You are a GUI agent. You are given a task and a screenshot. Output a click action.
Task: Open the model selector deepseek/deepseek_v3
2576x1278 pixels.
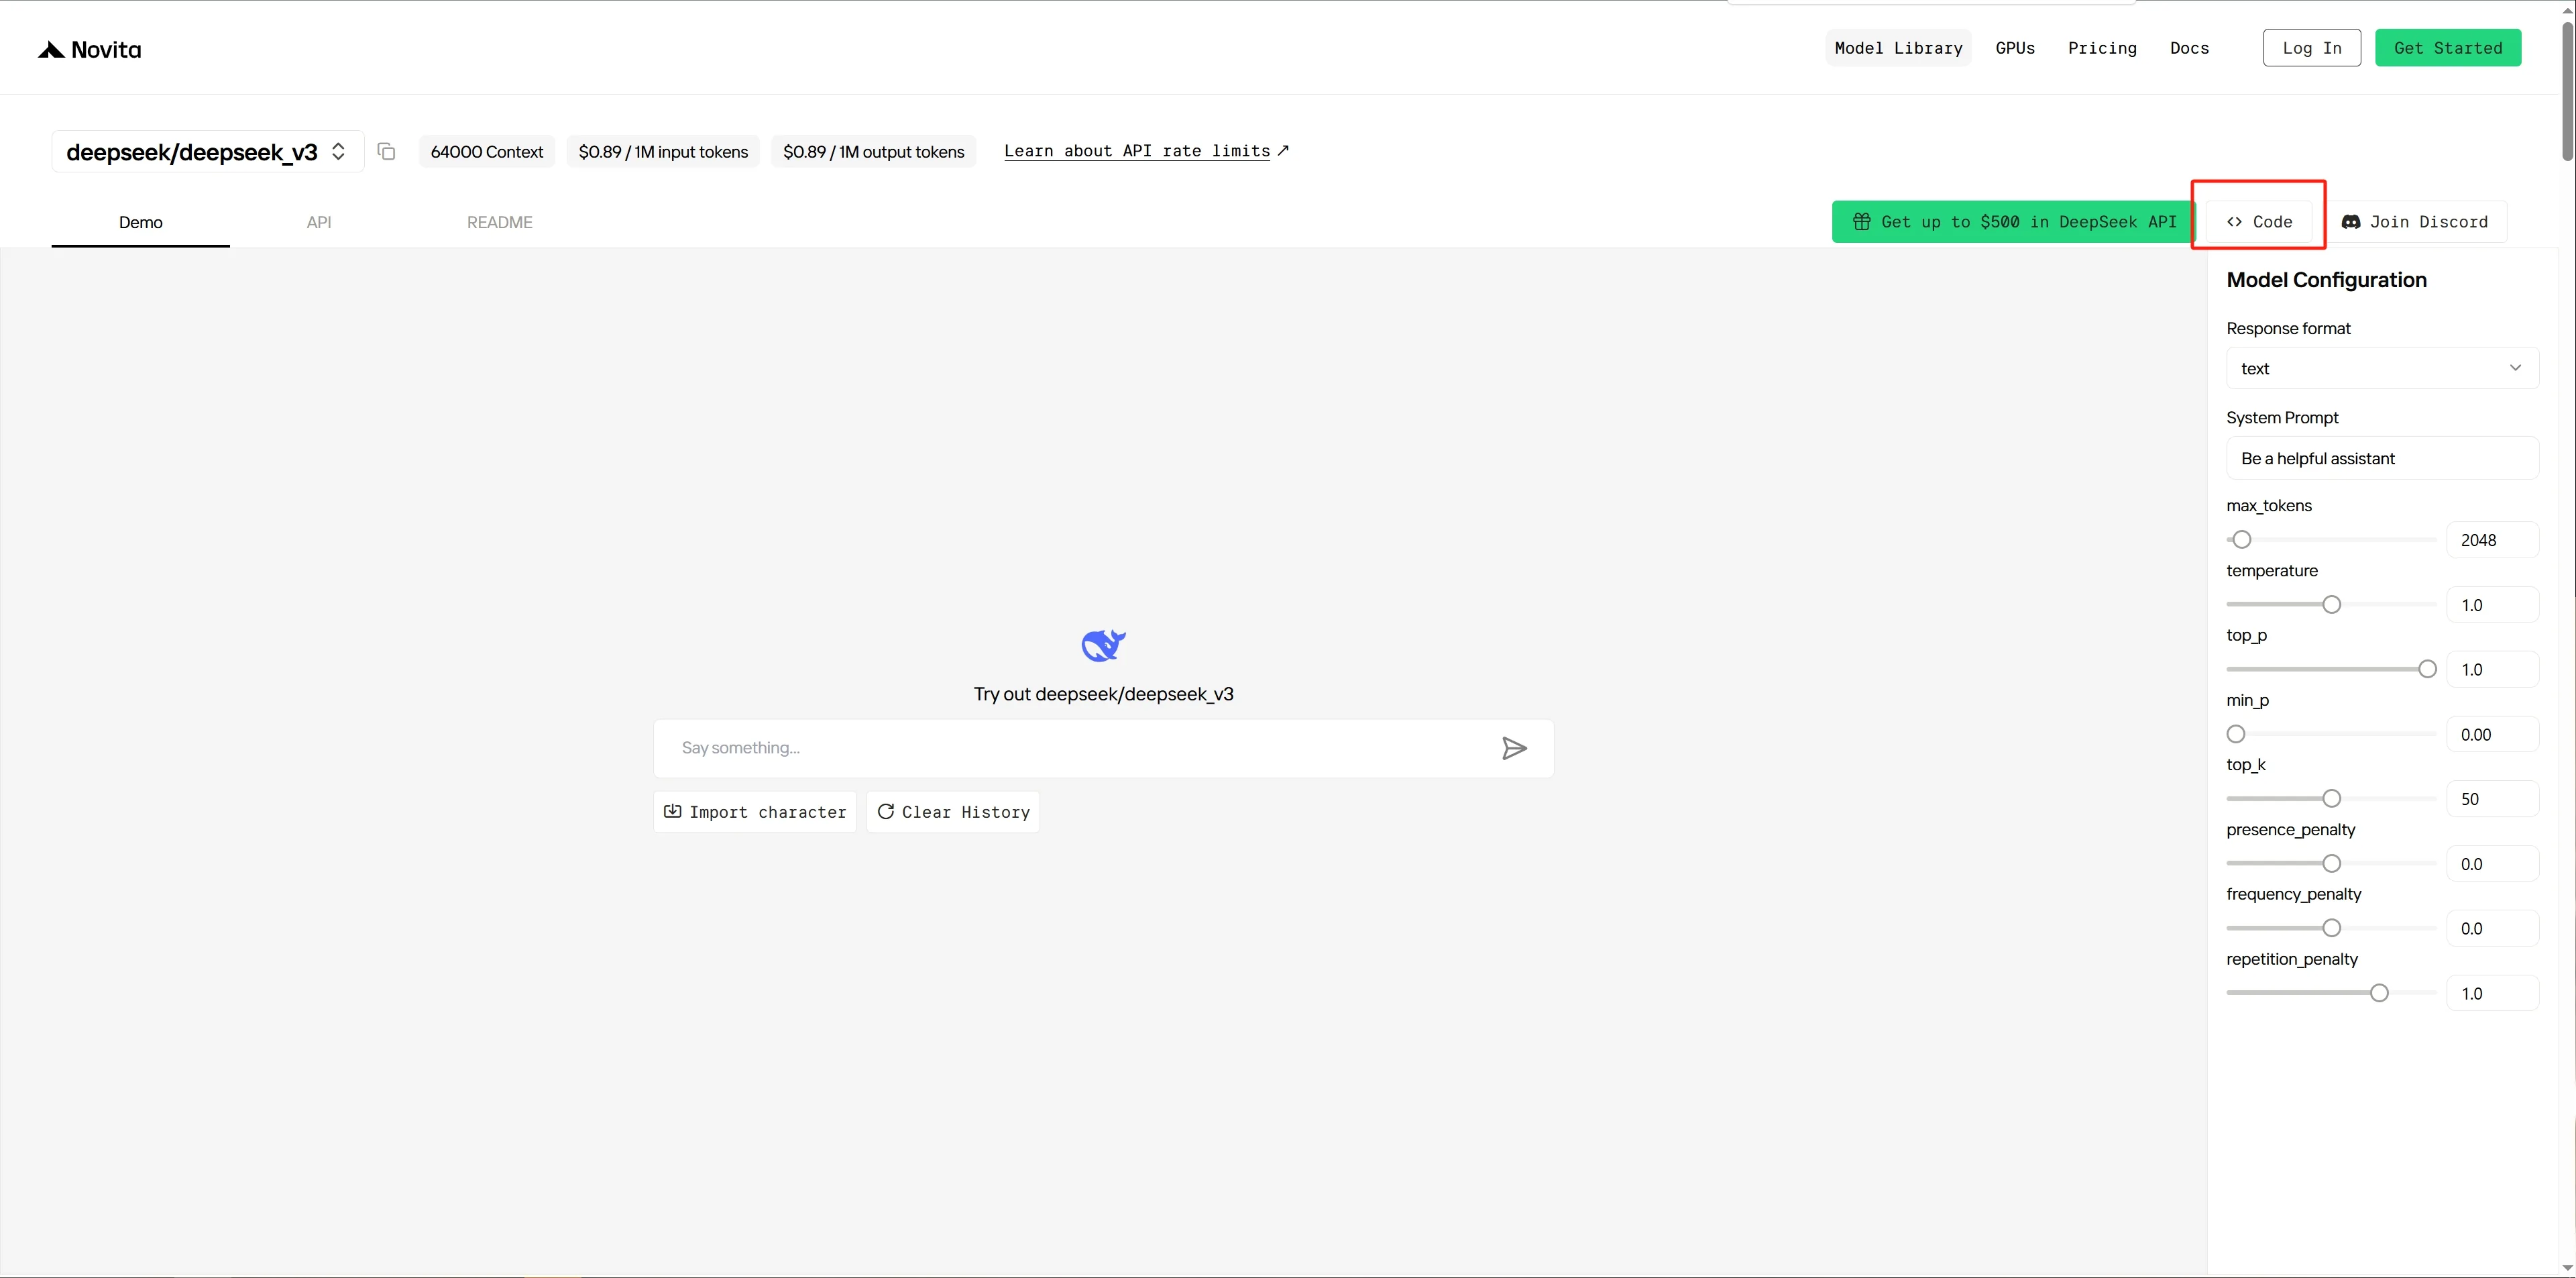click(x=208, y=152)
